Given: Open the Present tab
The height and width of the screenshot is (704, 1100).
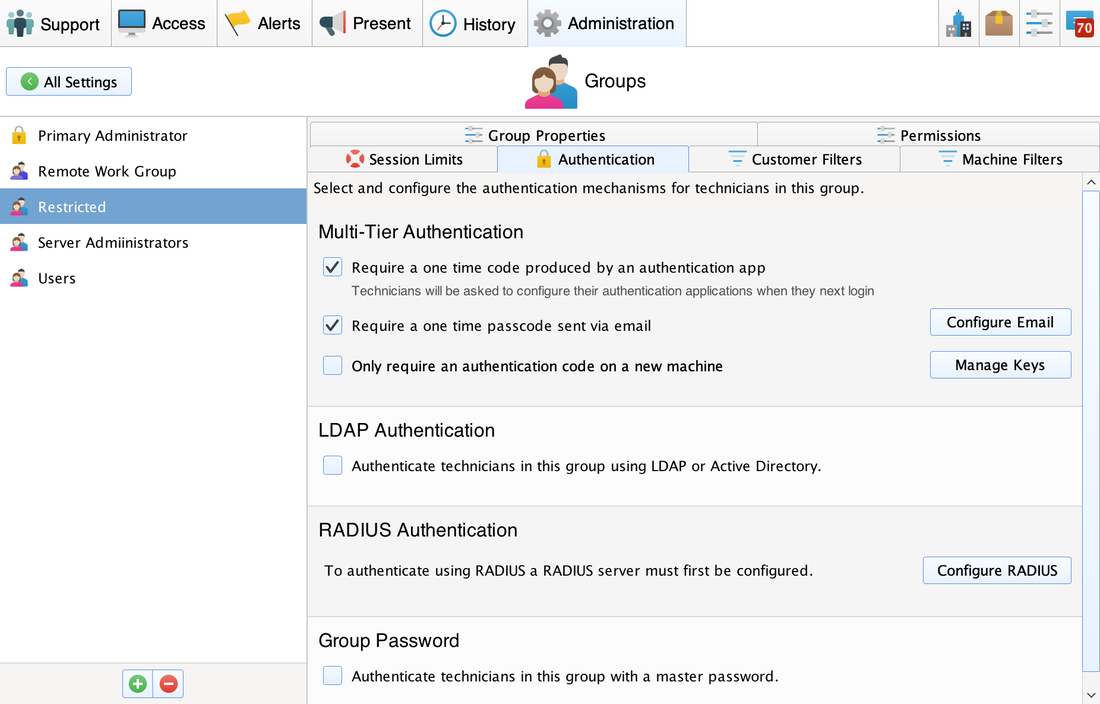Looking at the screenshot, I should point(367,23).
